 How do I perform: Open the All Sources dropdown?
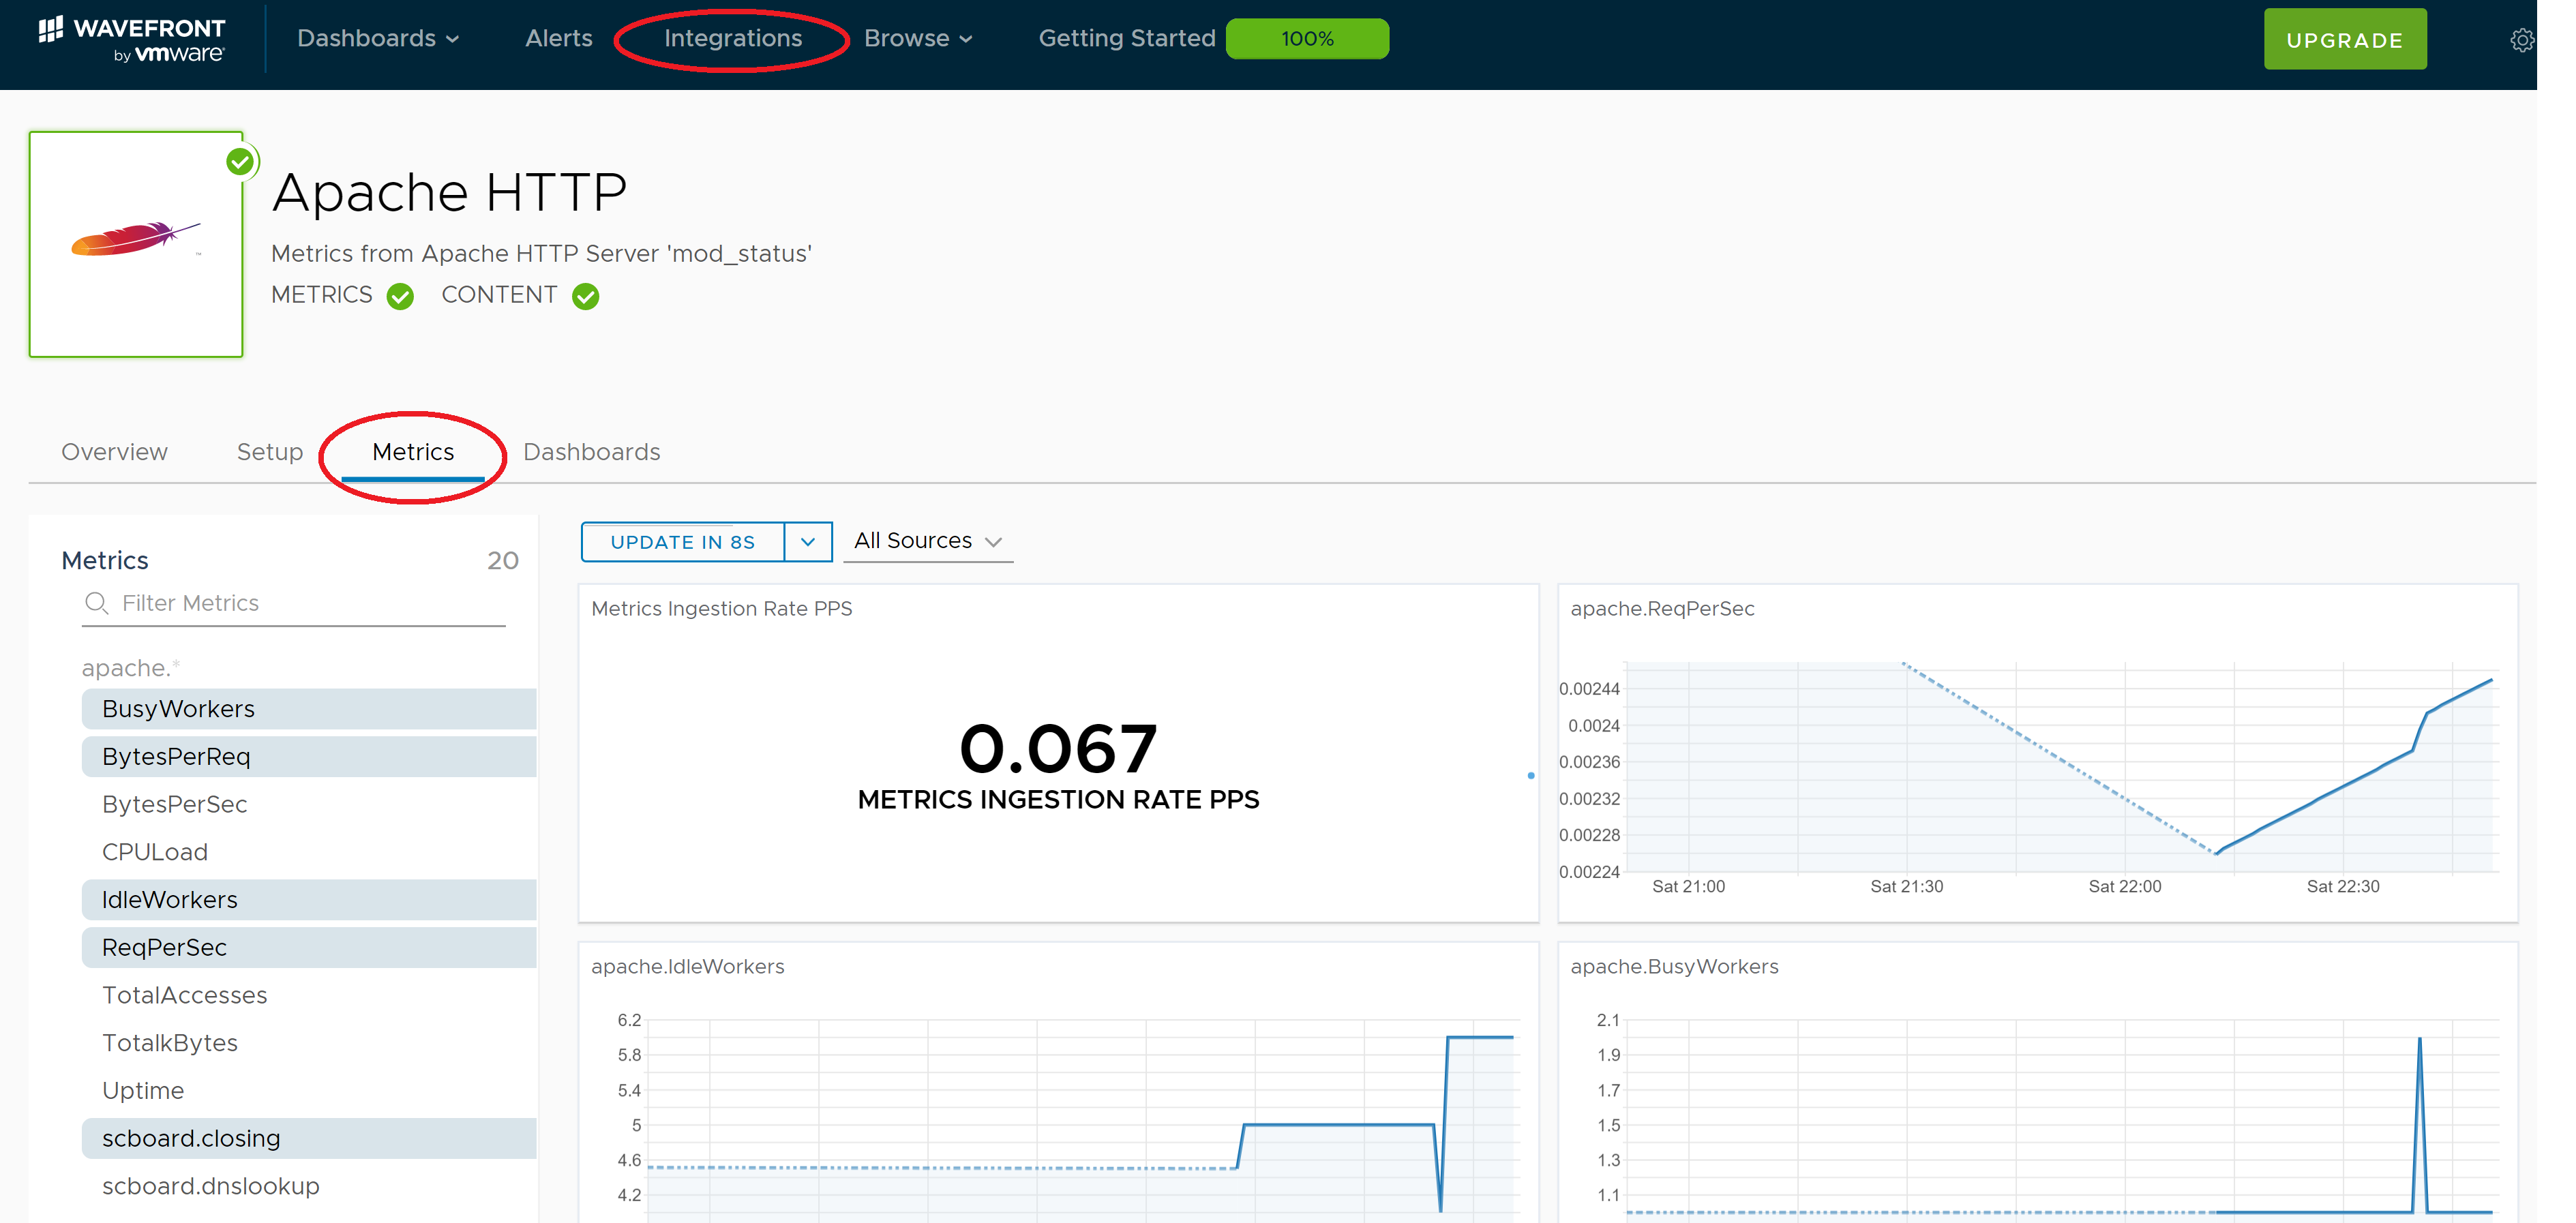click(x=927, y=541)
